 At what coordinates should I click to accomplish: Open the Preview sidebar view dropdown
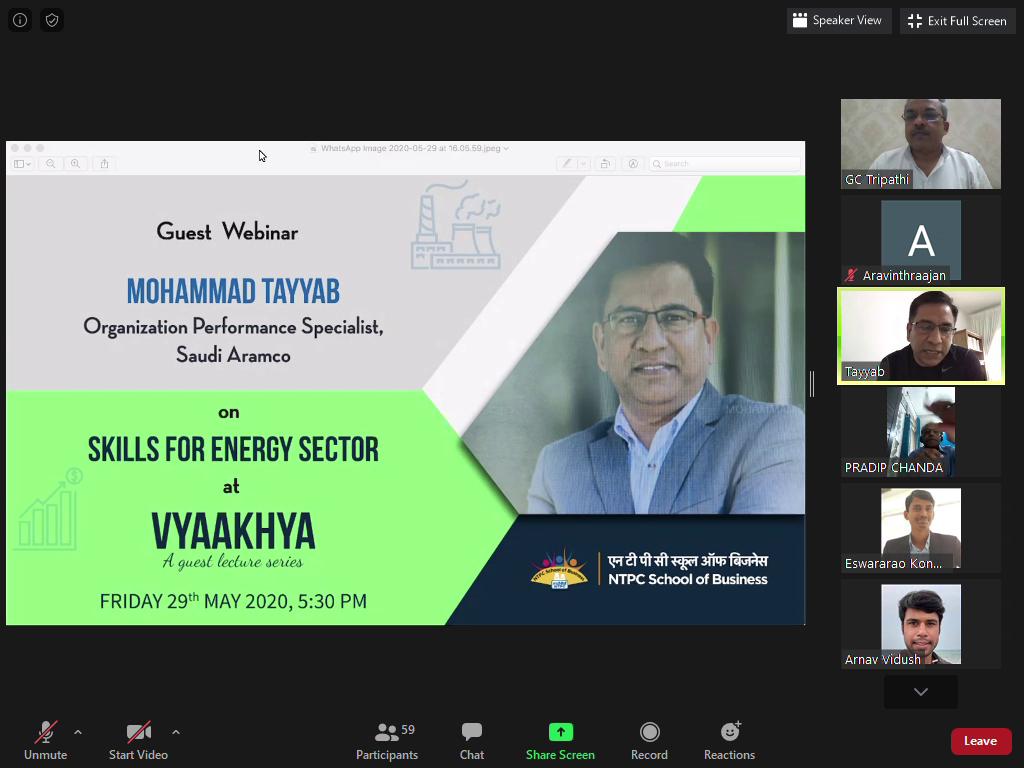tap(22, 164)
